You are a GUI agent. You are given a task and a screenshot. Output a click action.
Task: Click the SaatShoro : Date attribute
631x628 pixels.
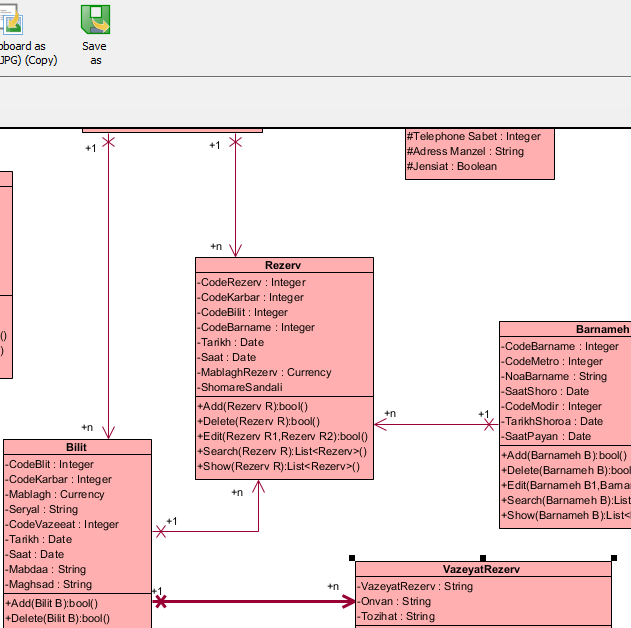tap(545, 391)
